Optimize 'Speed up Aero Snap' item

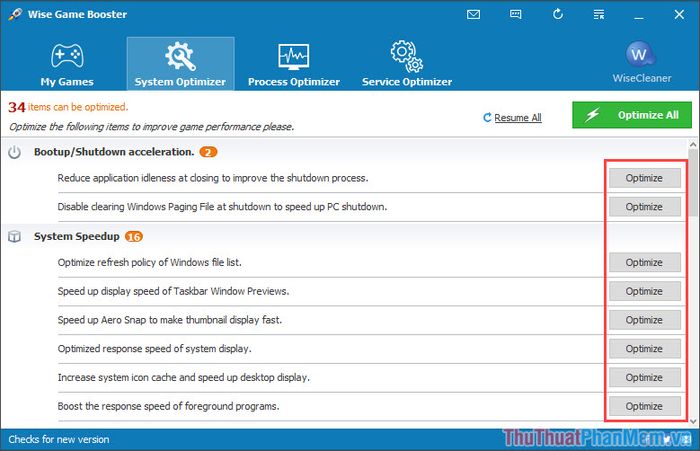(645, 320)
